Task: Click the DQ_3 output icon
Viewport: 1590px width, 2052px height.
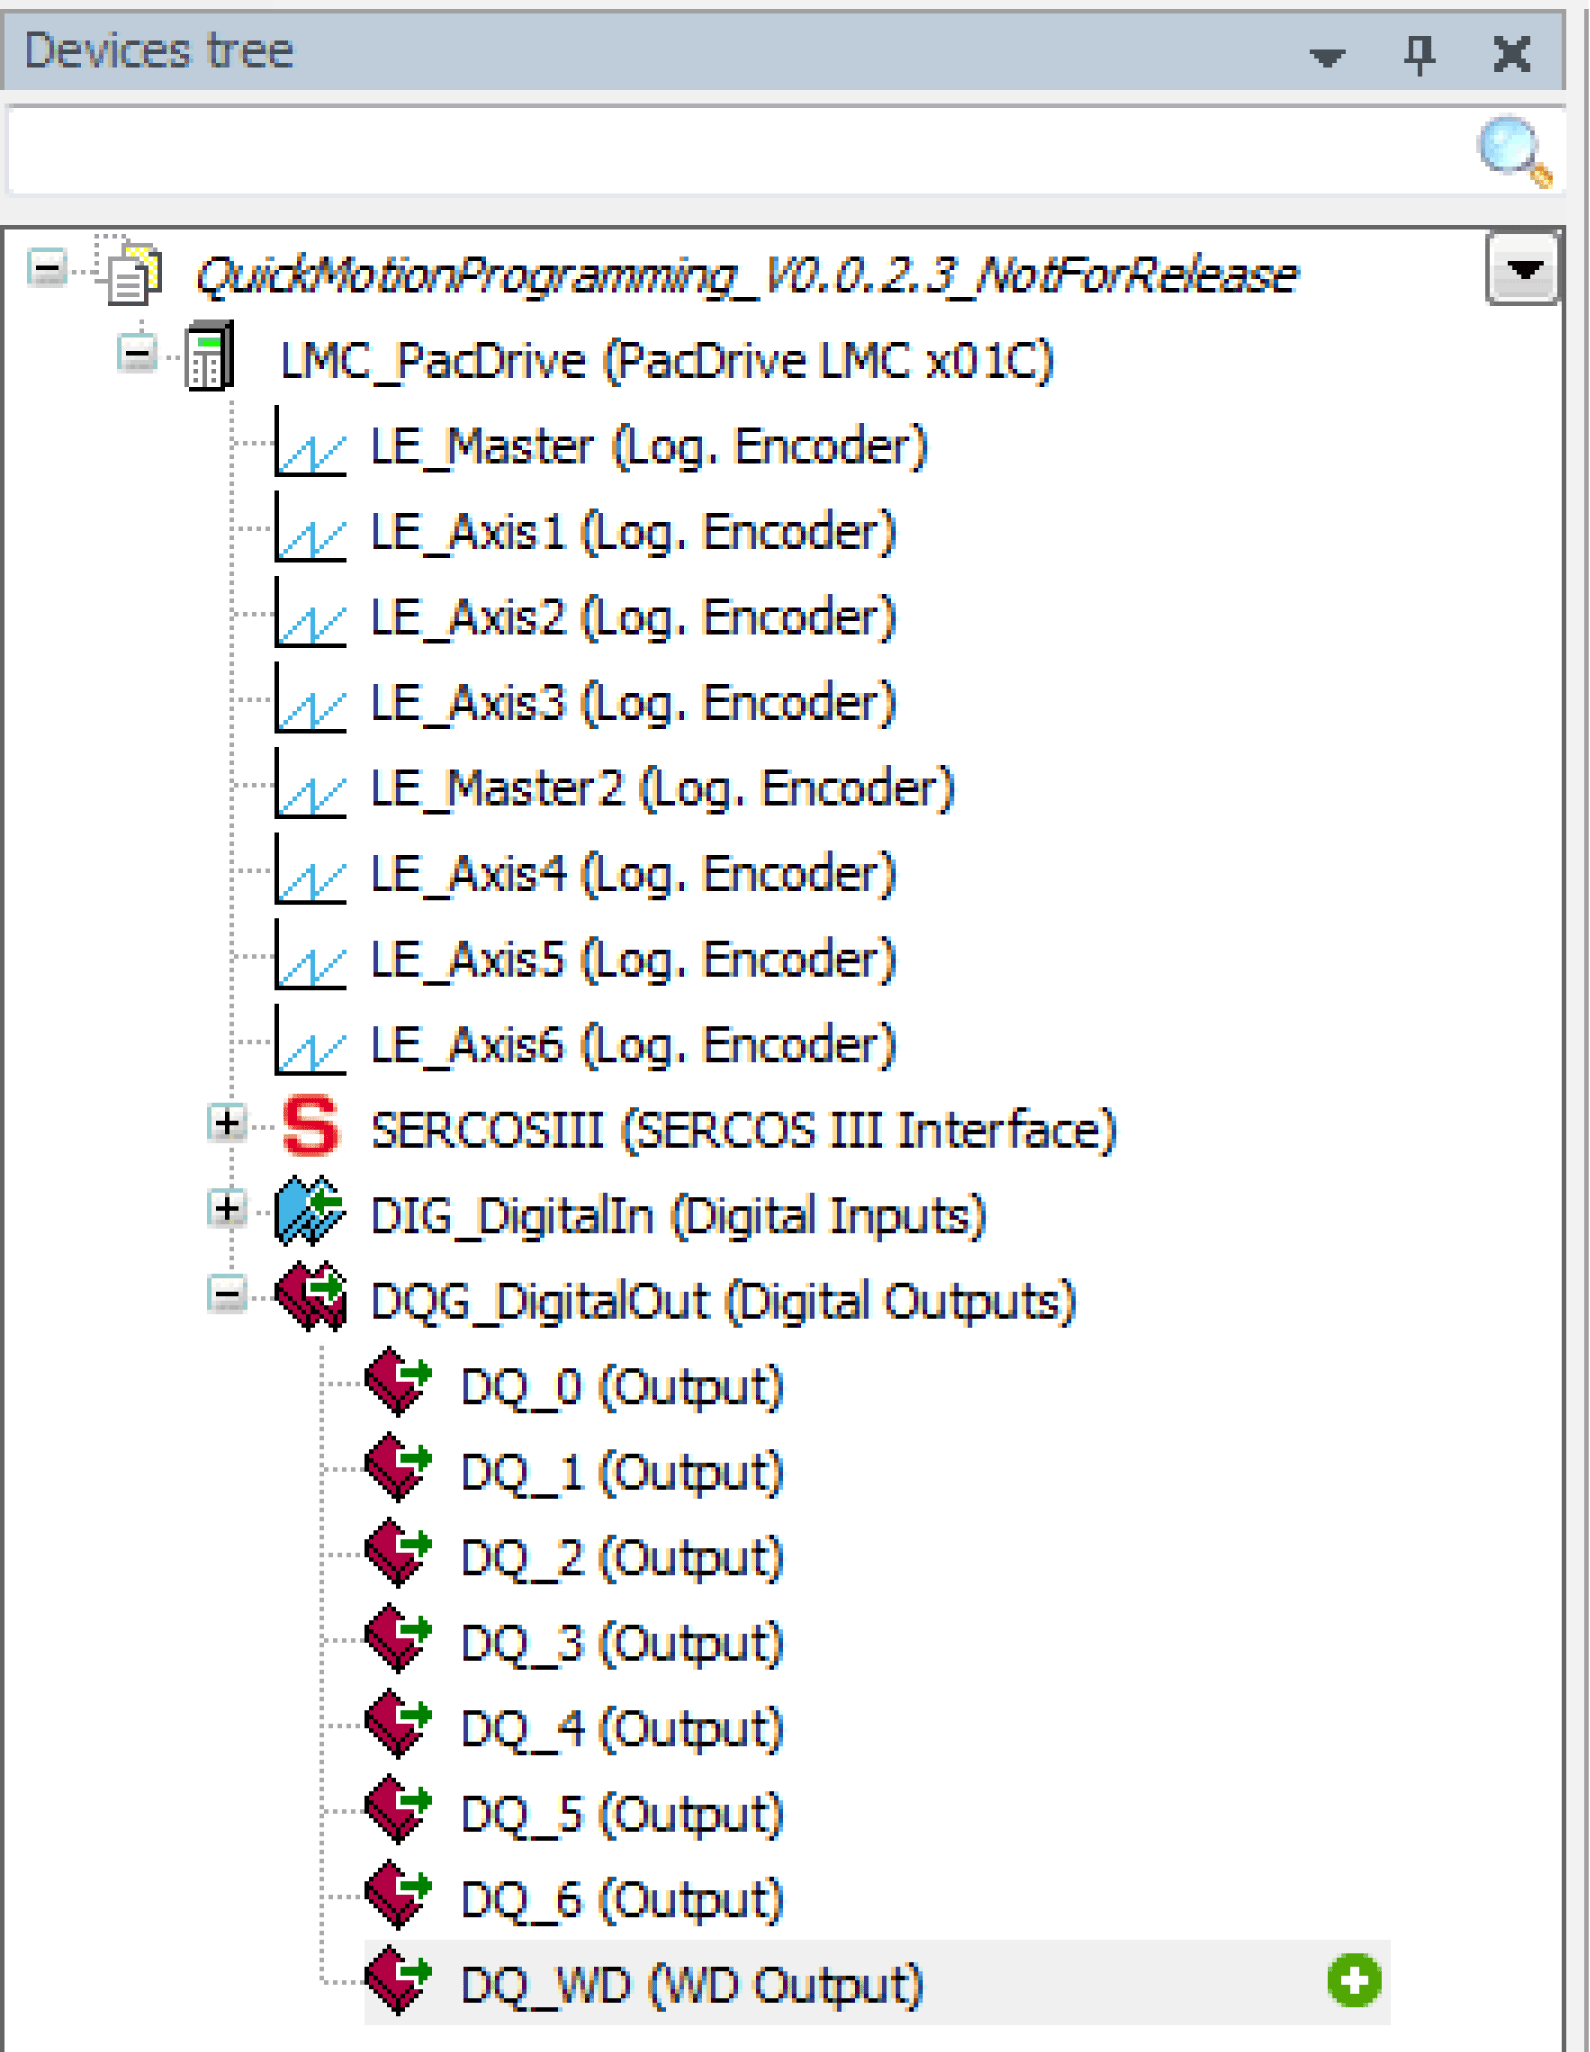Action: coord(398,1640)
